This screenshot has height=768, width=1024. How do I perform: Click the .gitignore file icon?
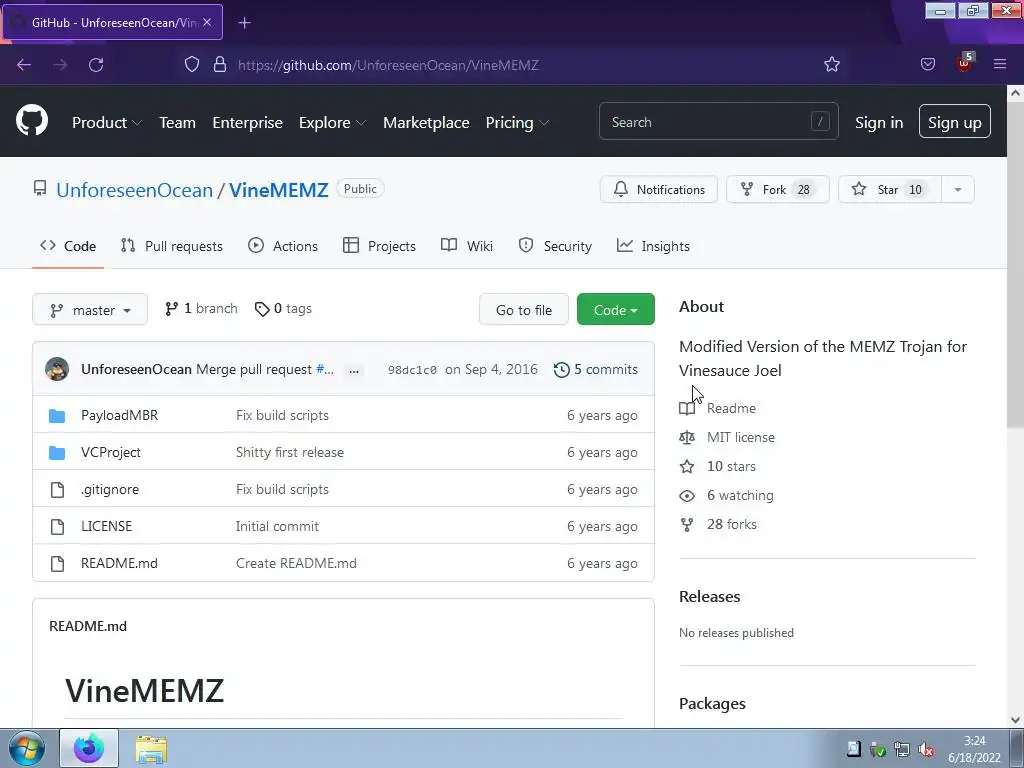click(x=57, y=490)
